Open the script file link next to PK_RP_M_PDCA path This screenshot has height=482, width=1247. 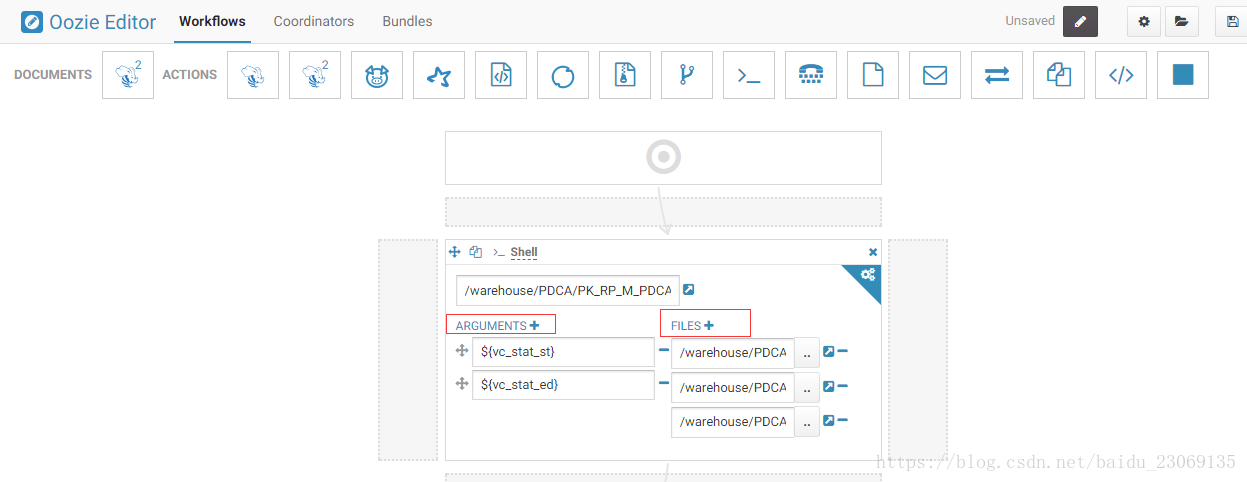(x=689, y=290)
